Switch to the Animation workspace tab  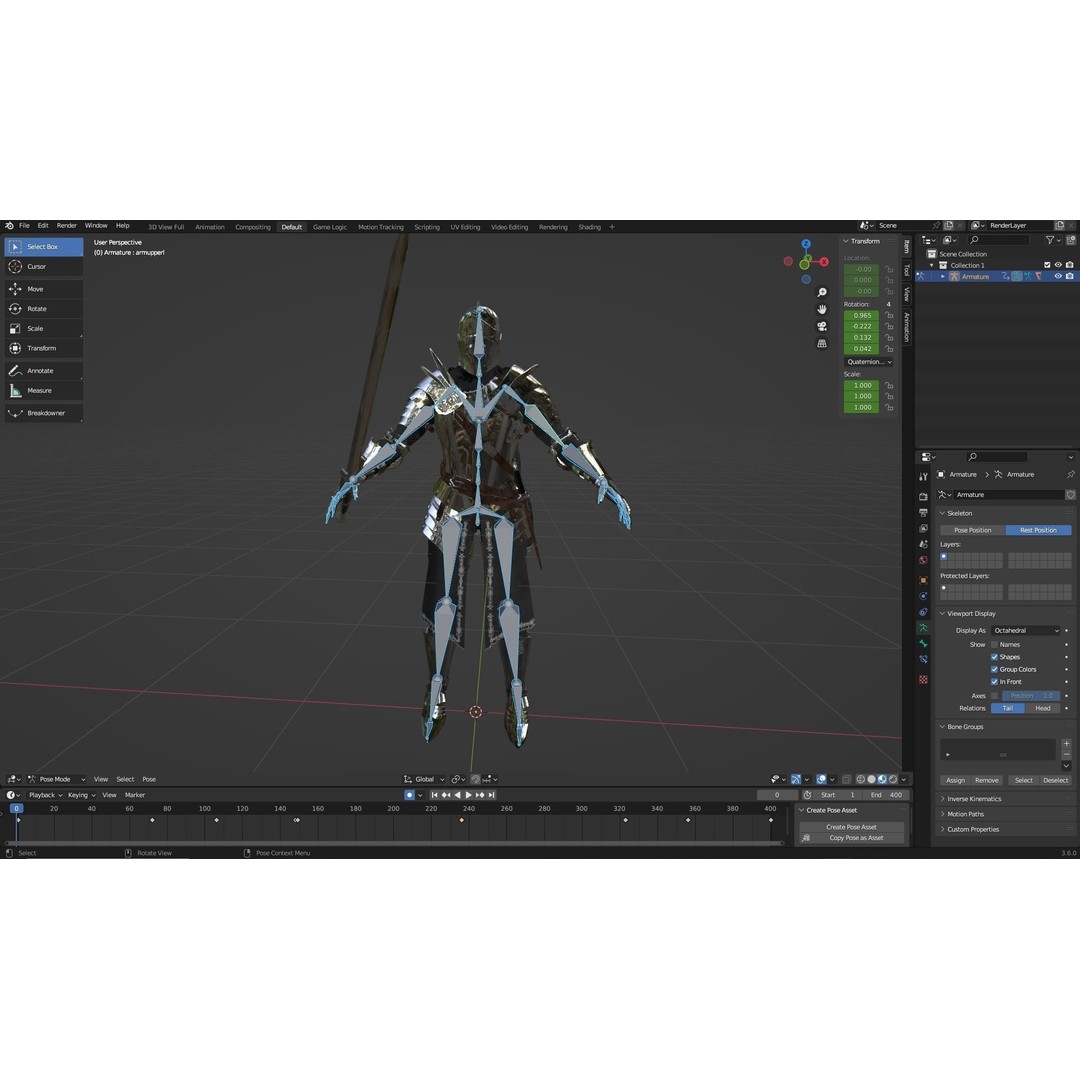pyautogui.click(x=209, y=227)
